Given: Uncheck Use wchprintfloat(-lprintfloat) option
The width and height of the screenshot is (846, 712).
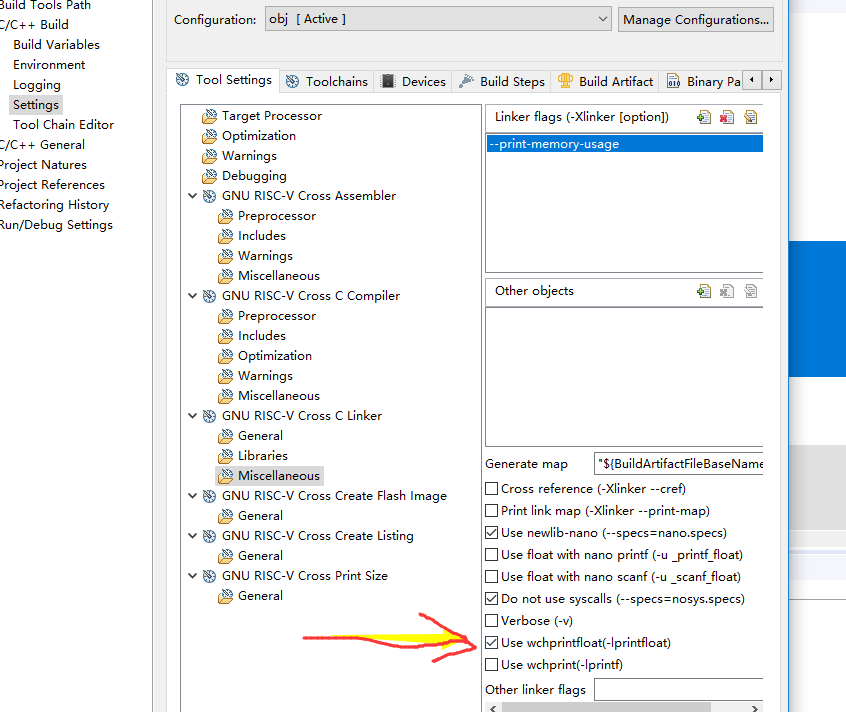Looking at the screenshot, I should click(491, 643).
